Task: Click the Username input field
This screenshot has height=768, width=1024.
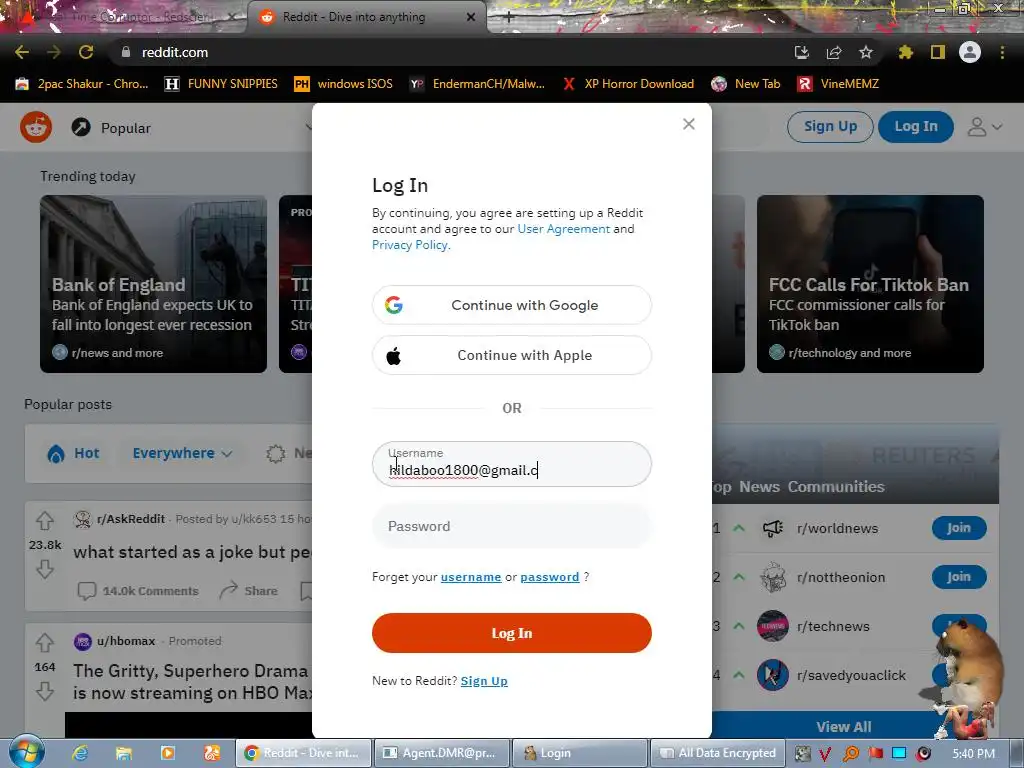Action: (x=511, y=464)
